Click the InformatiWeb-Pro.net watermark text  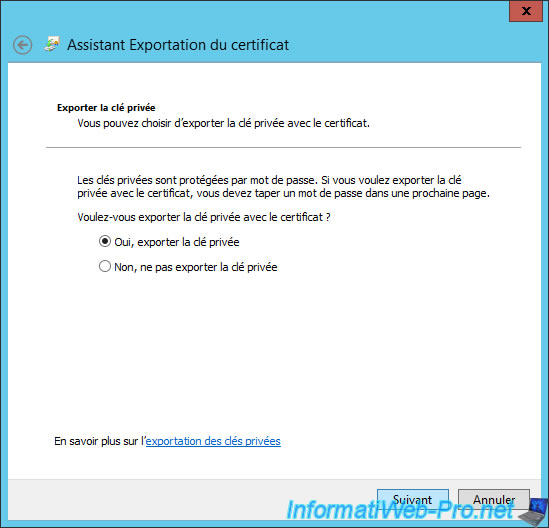[x=401, y=510]
